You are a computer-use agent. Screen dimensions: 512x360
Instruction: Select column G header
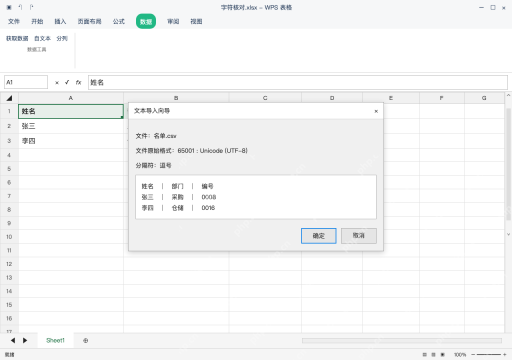484,98
